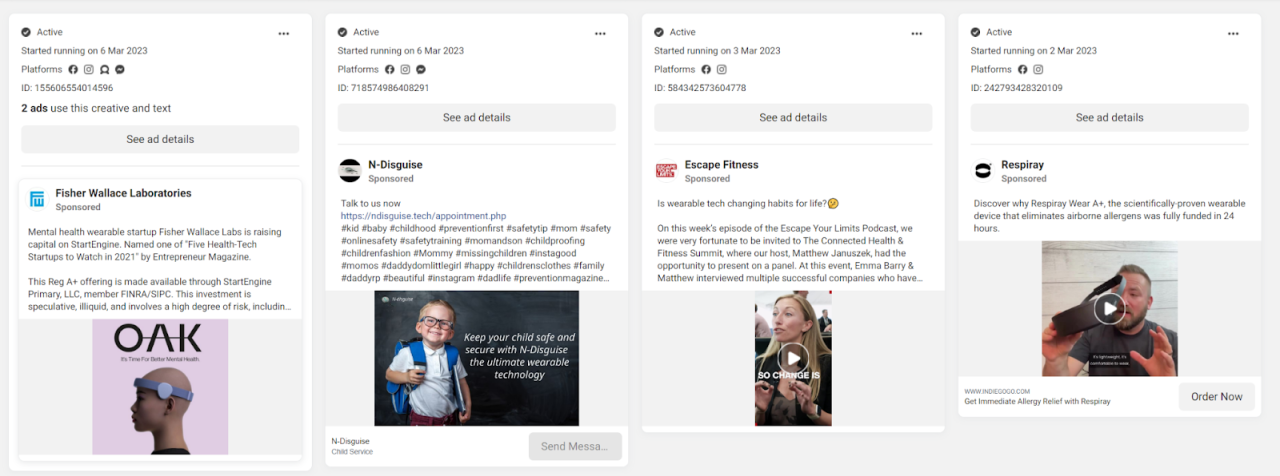Click 'Talk to us now' ad text
Viewport: 1280px width, 476px height.
point(372,203)
